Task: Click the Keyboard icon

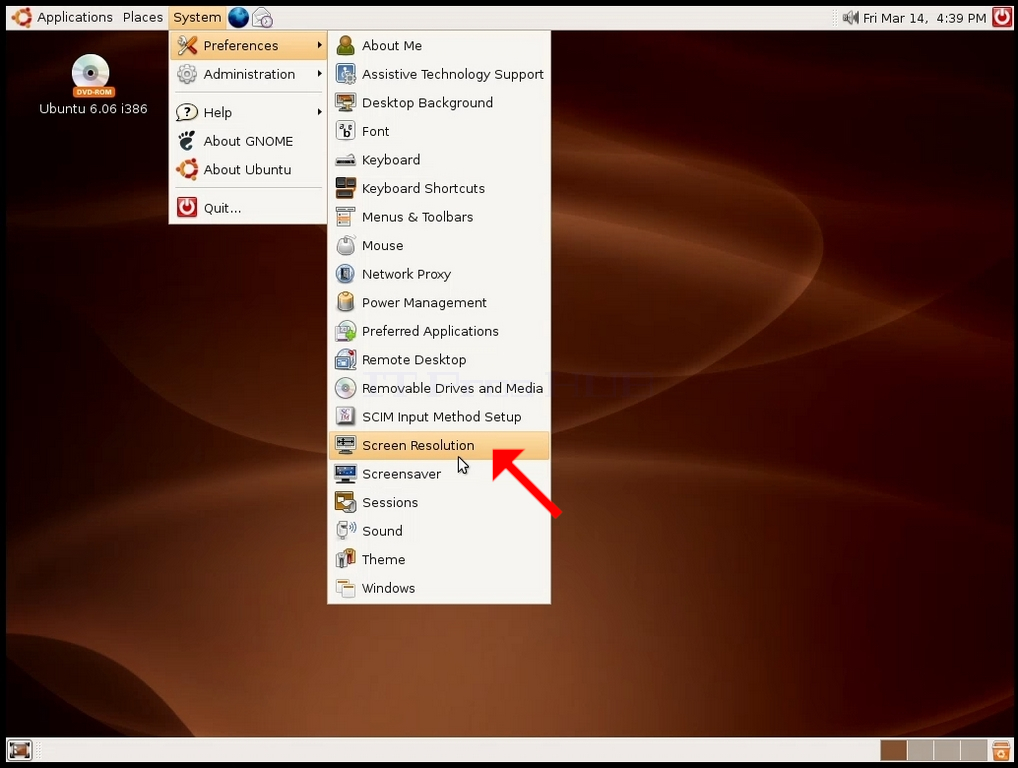Action: (345, 160)
